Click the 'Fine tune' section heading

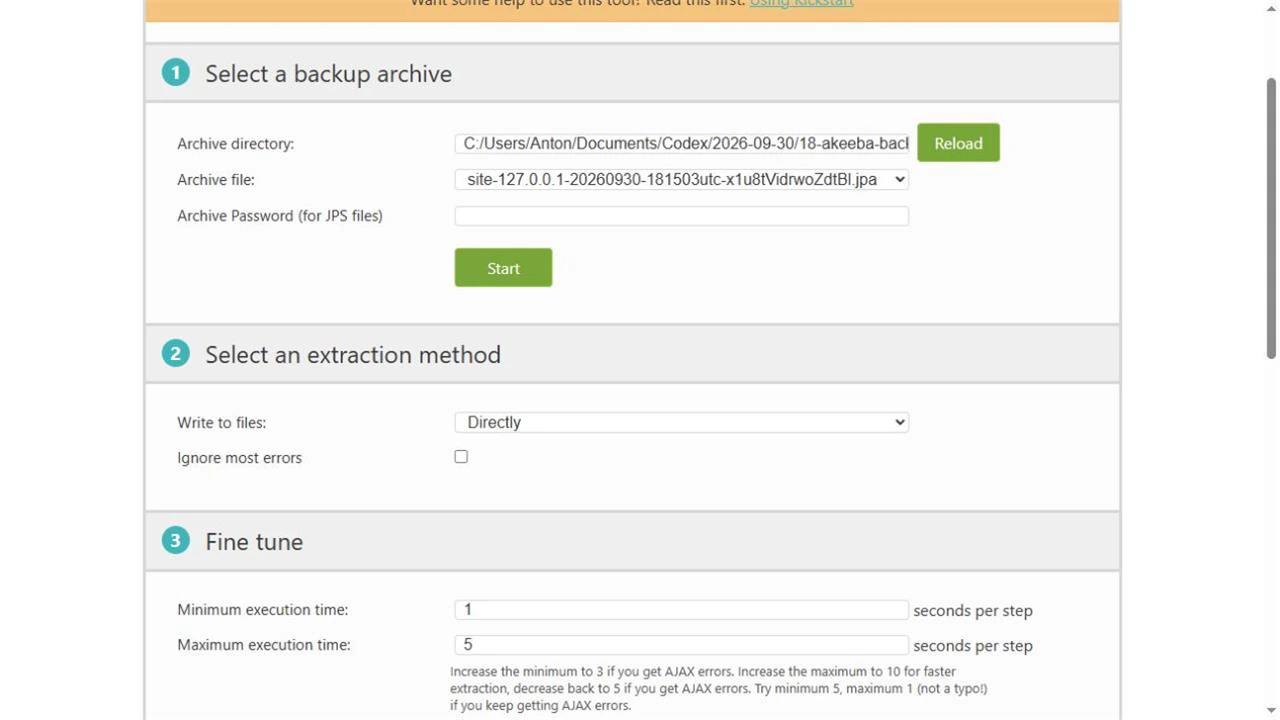coord(254,541)
